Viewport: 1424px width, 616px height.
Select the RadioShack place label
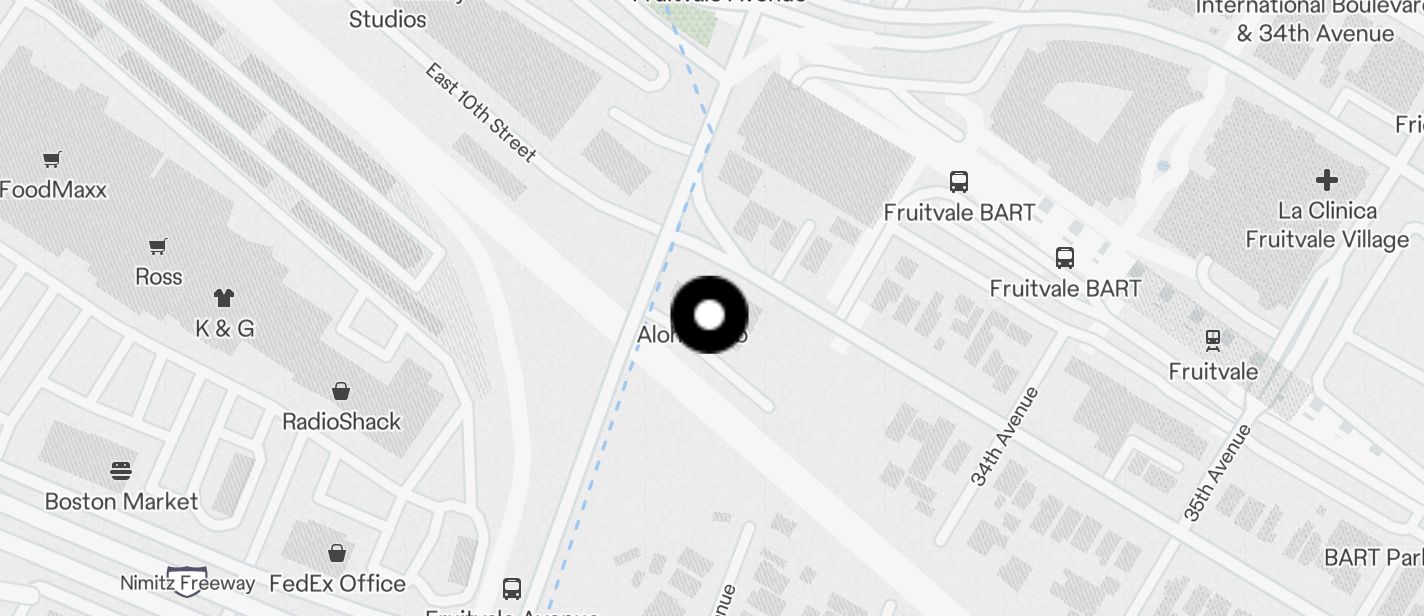(341, 421)
